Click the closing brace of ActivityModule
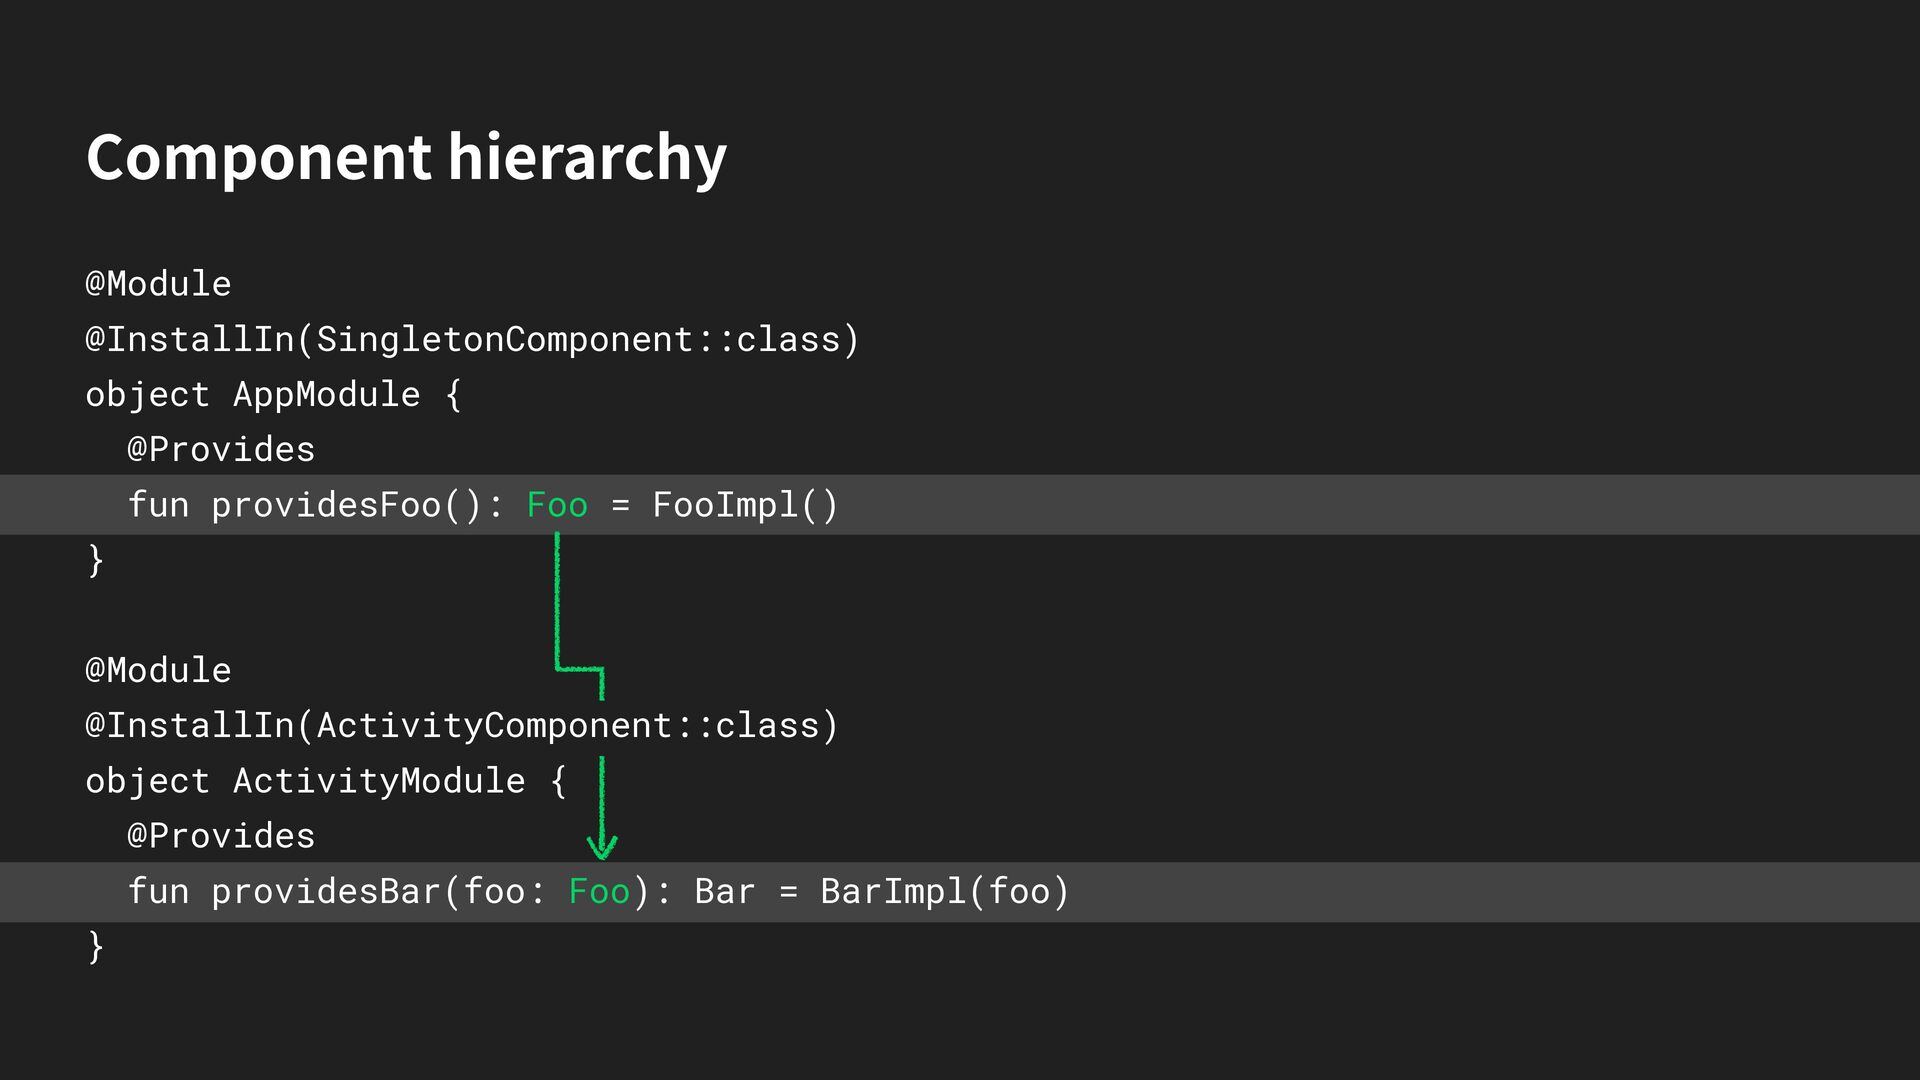 click(x=96, y=946)
